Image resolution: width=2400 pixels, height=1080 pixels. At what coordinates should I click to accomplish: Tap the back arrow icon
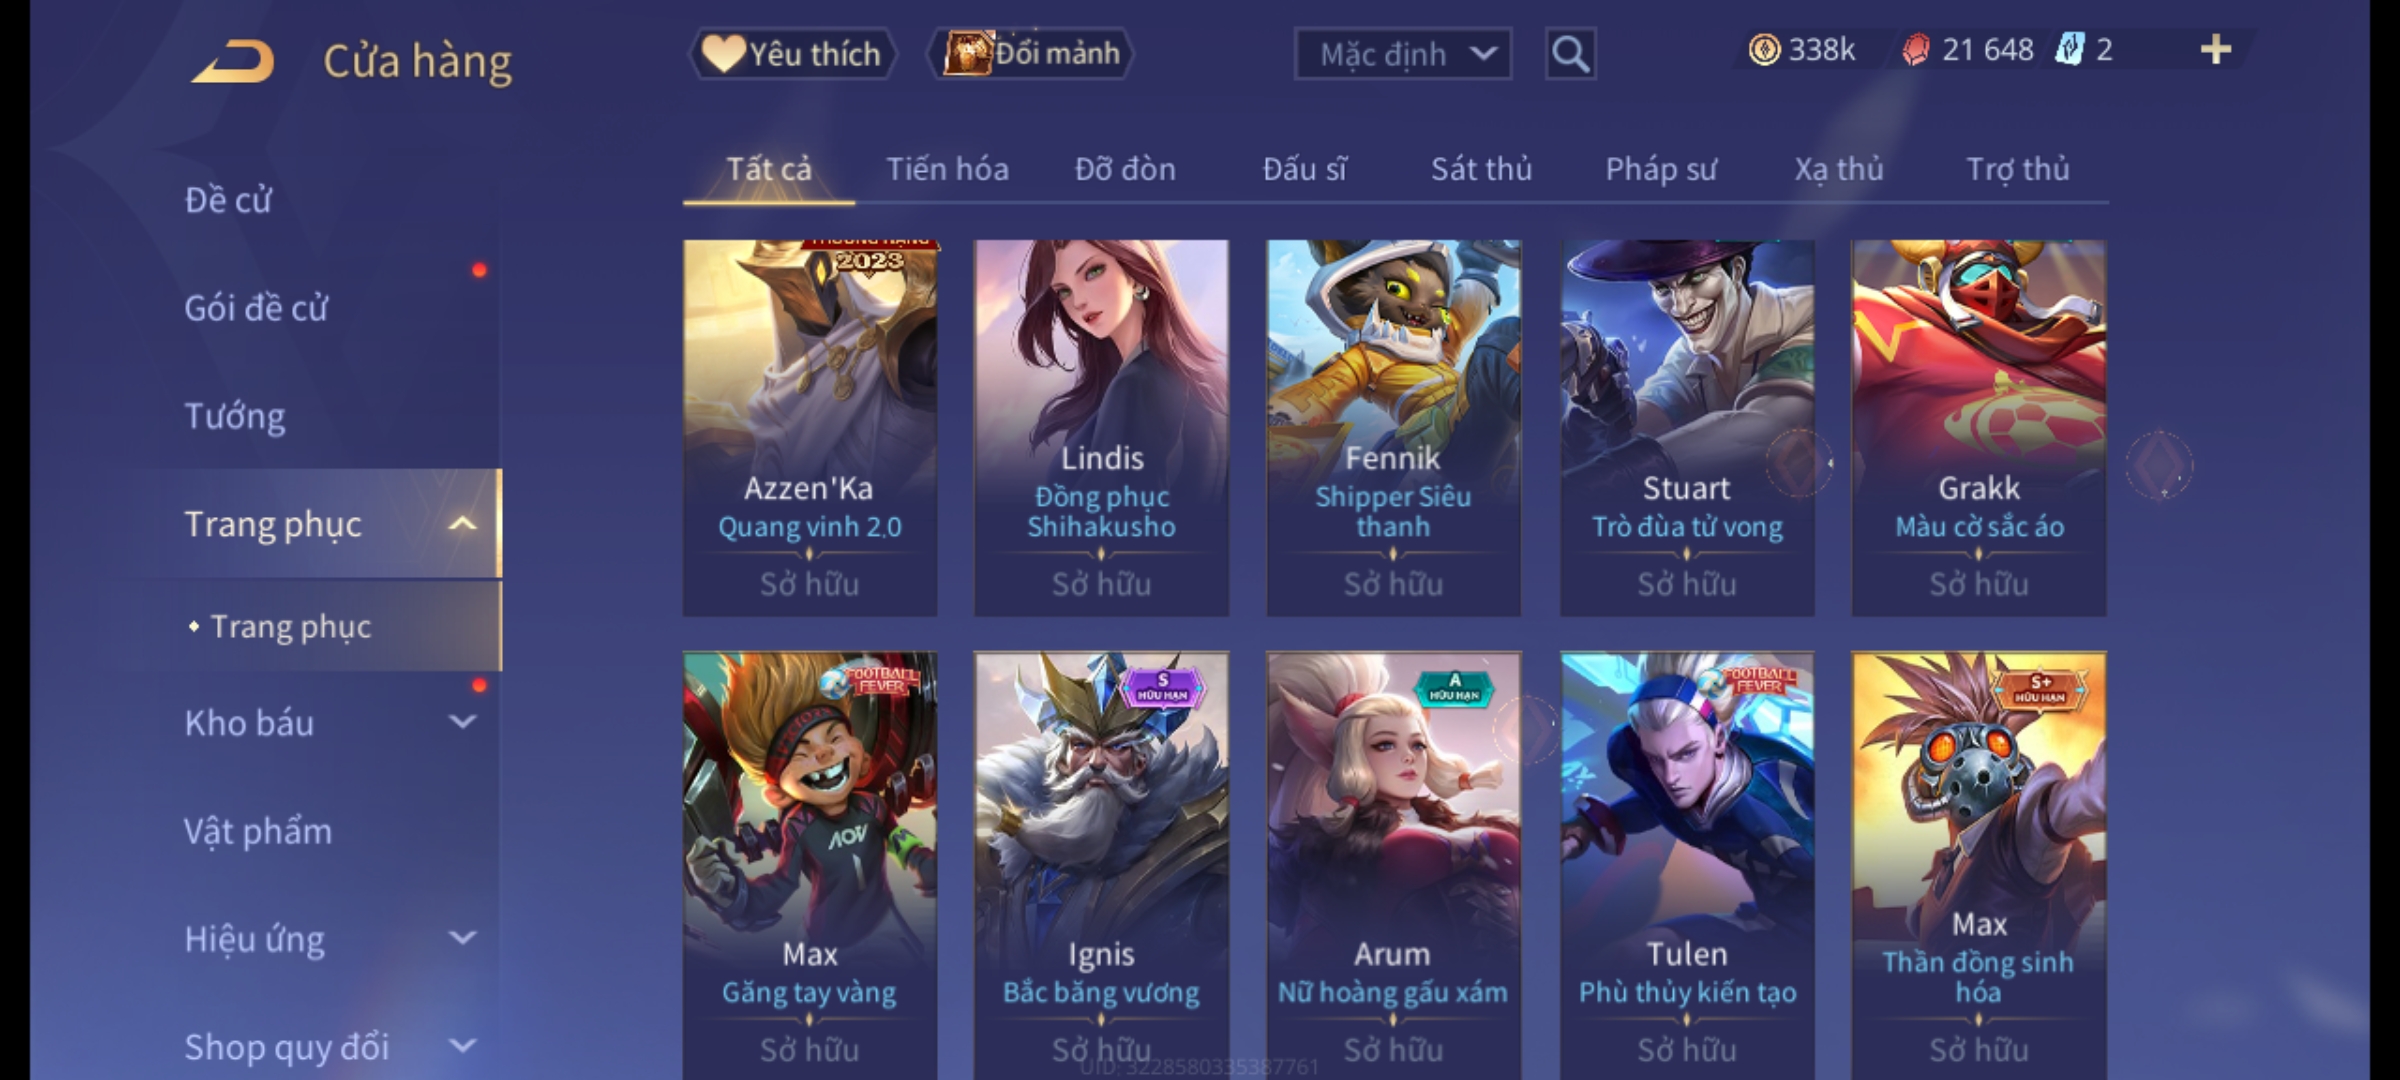(x=233, y=60)
